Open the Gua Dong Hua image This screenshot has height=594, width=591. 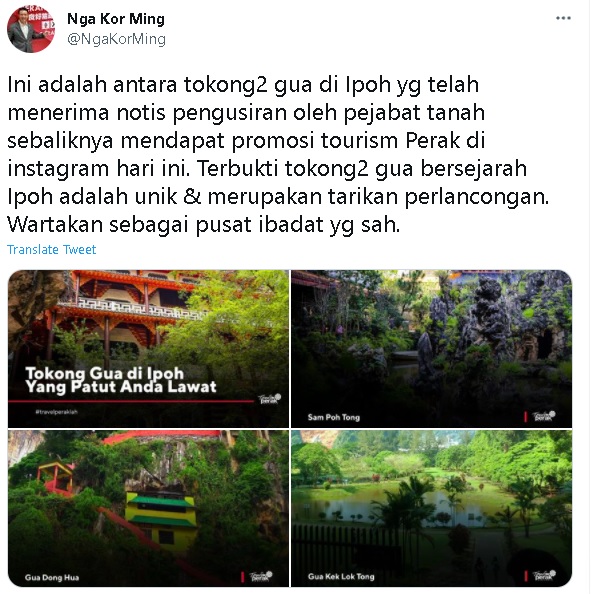(148, 508)
